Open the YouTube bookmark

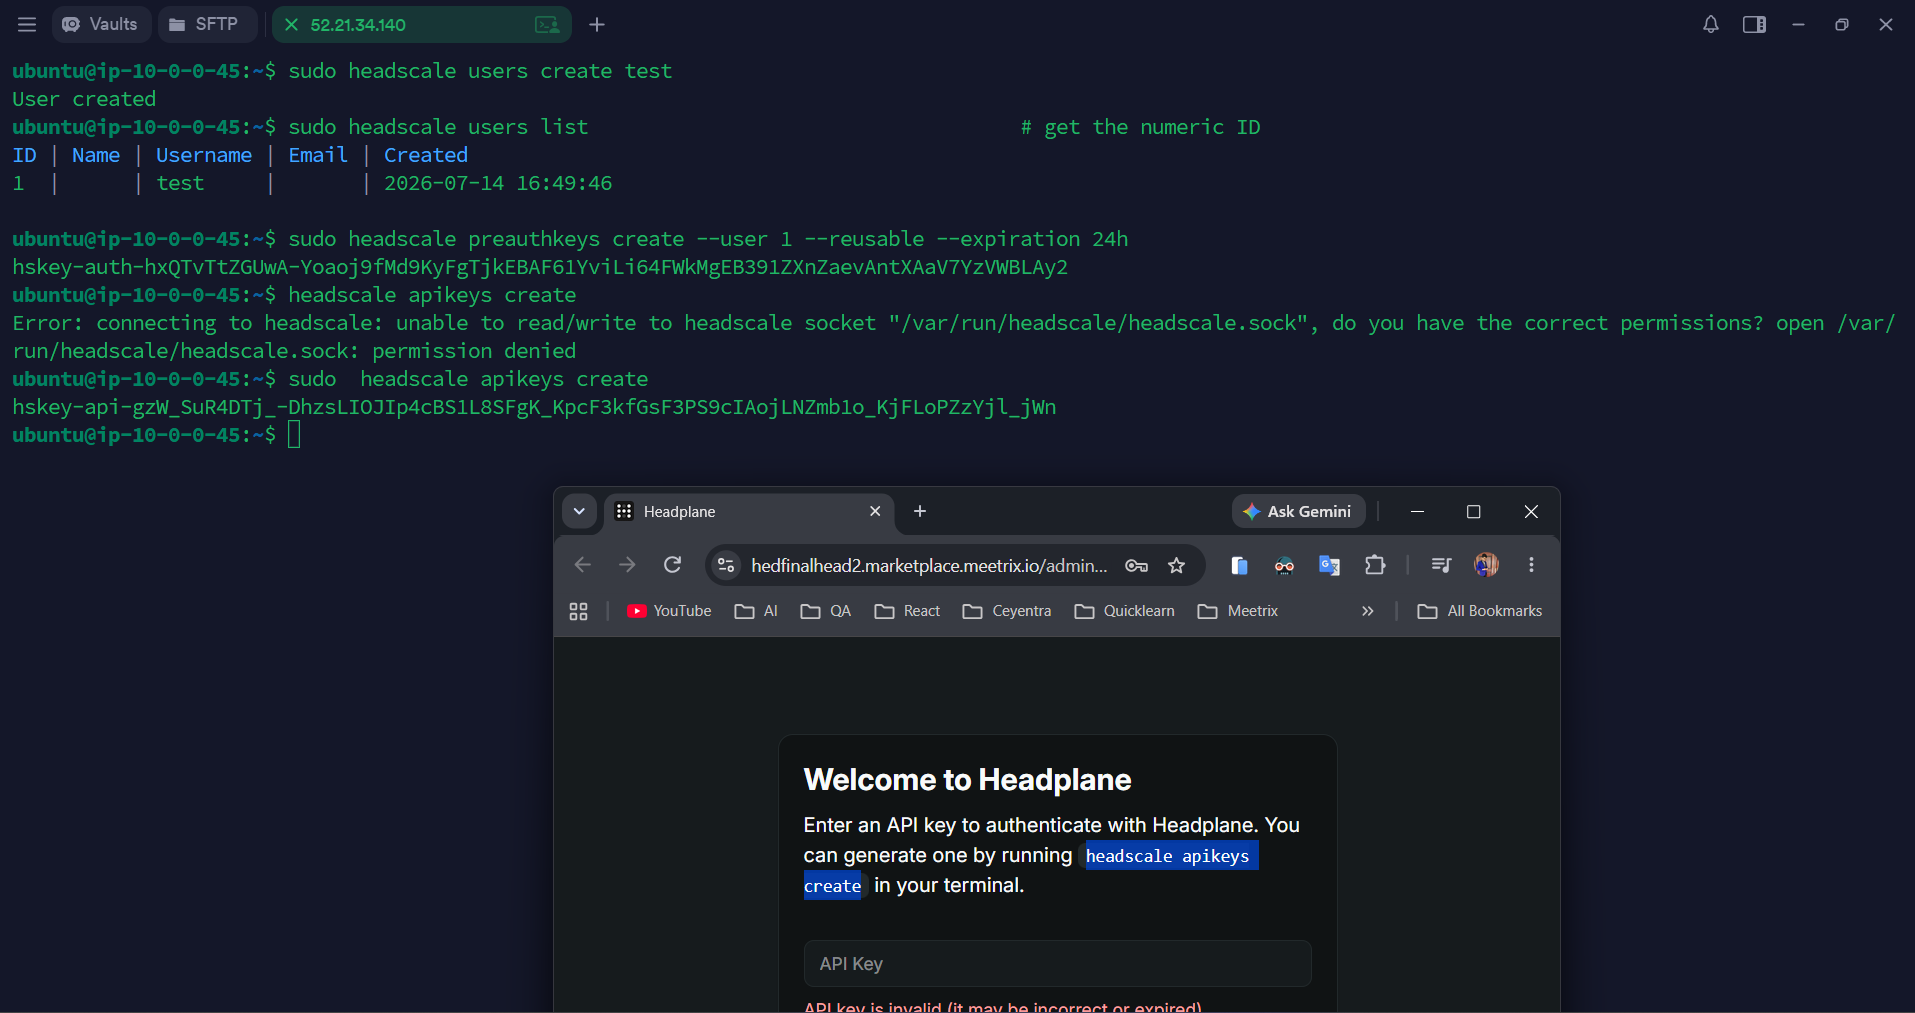click(x=669, y=611)
